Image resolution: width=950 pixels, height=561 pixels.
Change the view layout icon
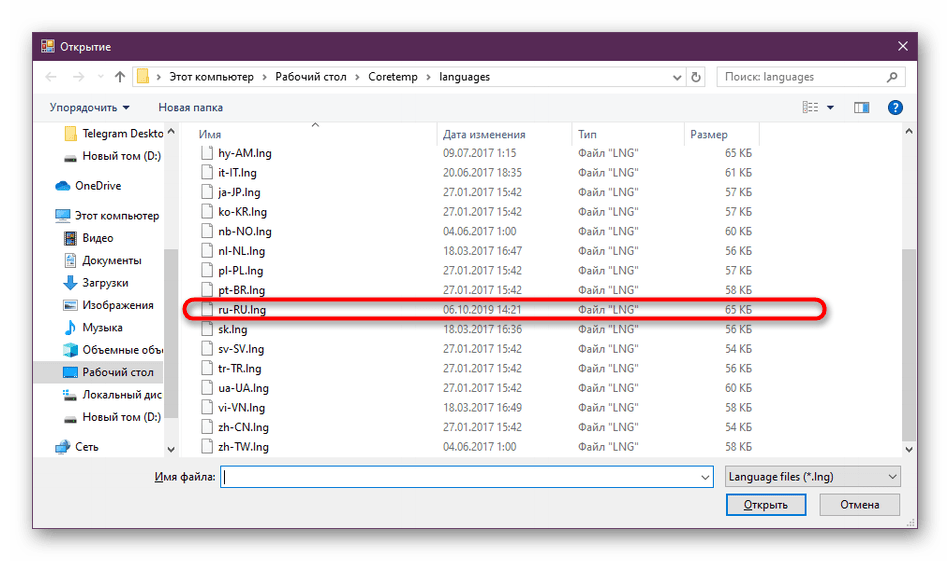tap(810, 107)
